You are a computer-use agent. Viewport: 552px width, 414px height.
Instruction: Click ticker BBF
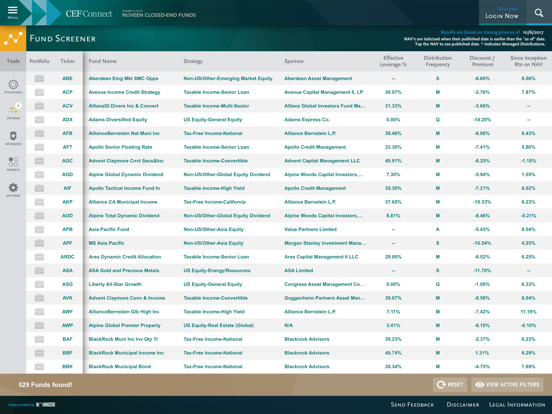(x=67, y=353)
